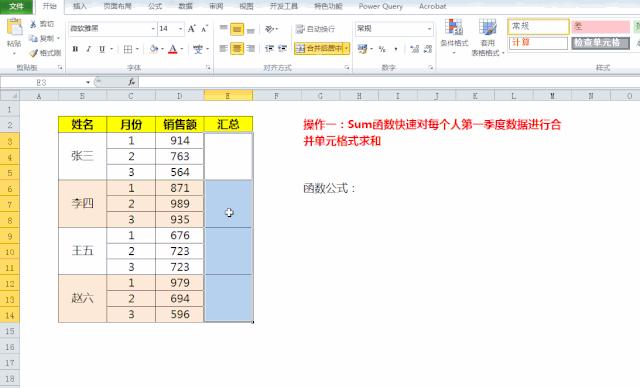The height and width of the screenshot is (388, 640).
Task: Apply the 检查单元格 (Check Cell) style
Action: (600, 43)
